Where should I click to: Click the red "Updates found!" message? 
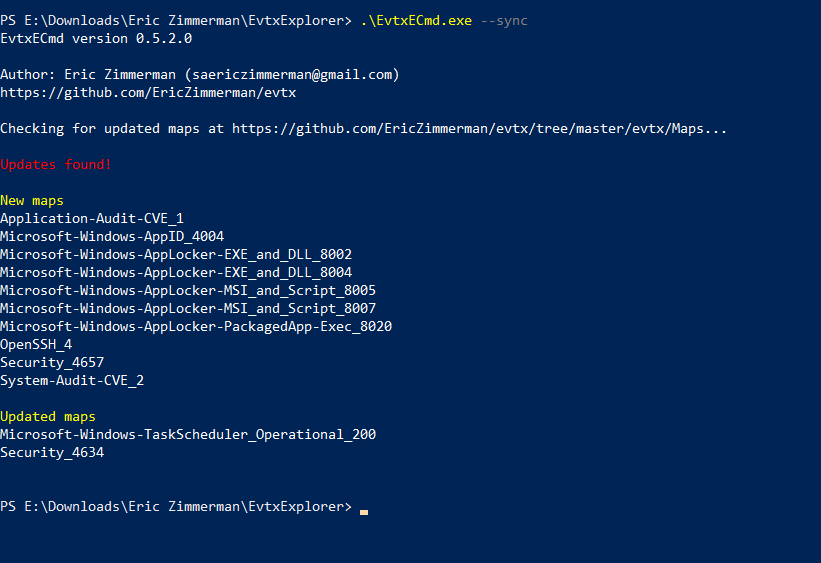pyautogui.click(x=56, y=165)
